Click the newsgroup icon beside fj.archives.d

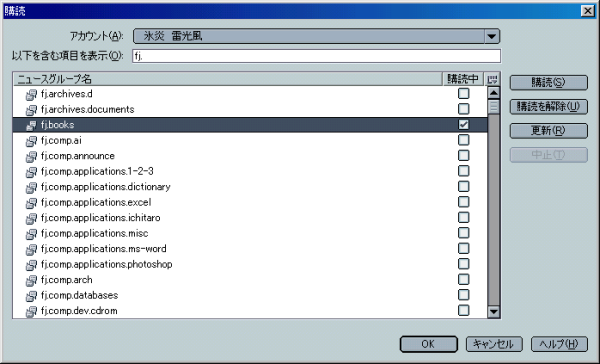tap(31, 94)
